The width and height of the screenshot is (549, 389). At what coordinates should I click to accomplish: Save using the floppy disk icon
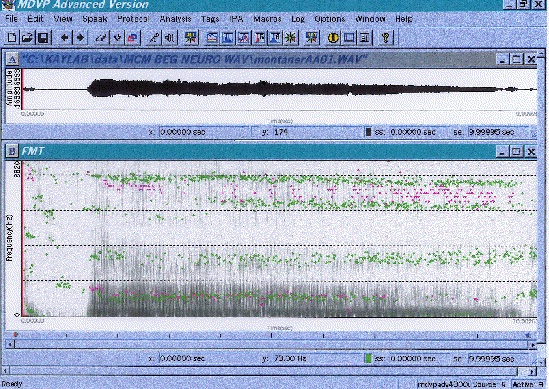pyautogui.click(x=43, y=37)
